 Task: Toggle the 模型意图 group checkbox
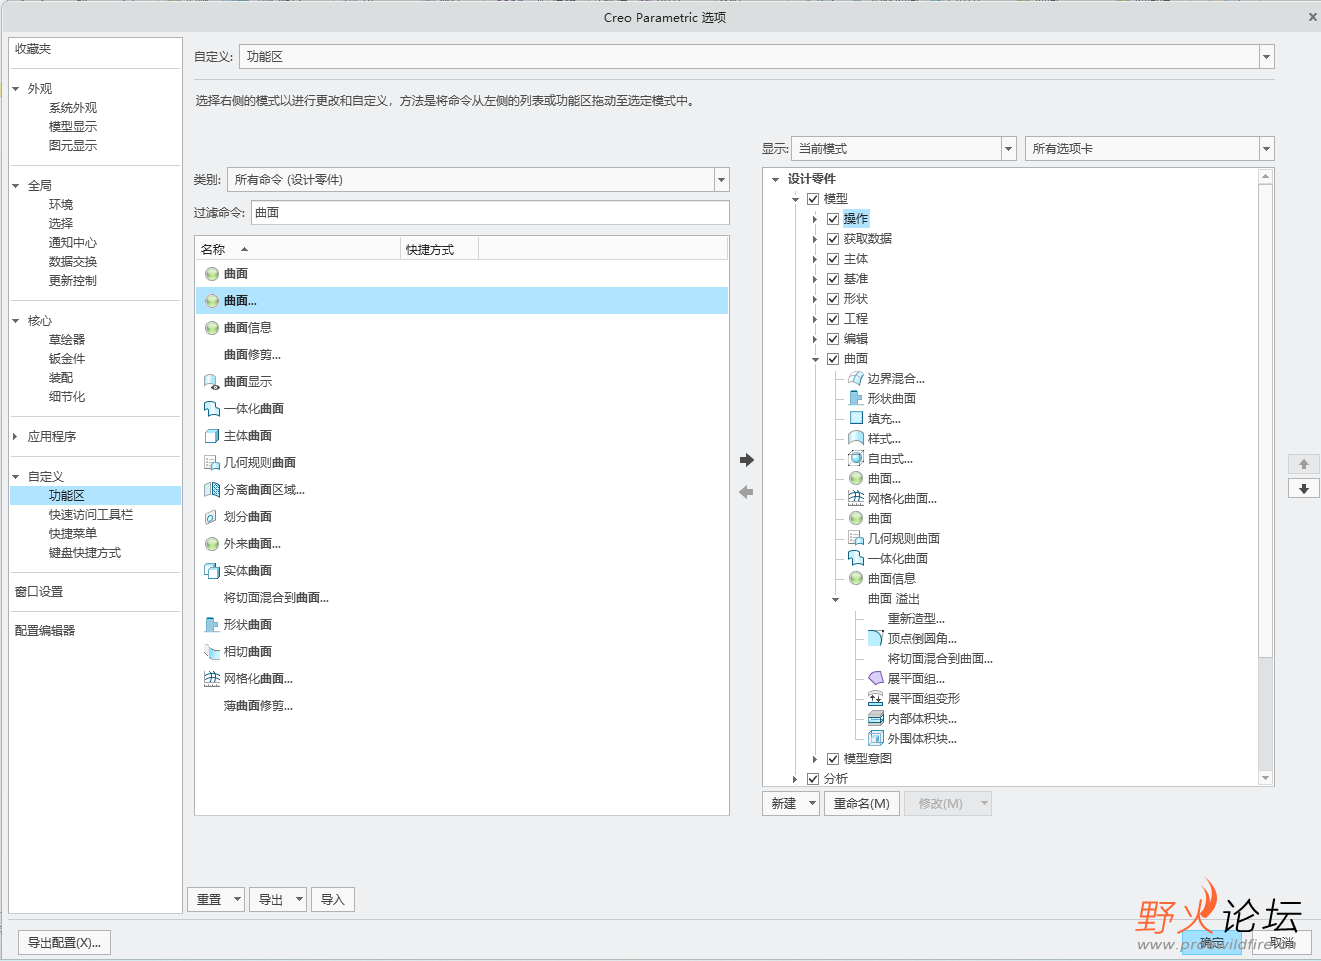click(x=833, y=759)
